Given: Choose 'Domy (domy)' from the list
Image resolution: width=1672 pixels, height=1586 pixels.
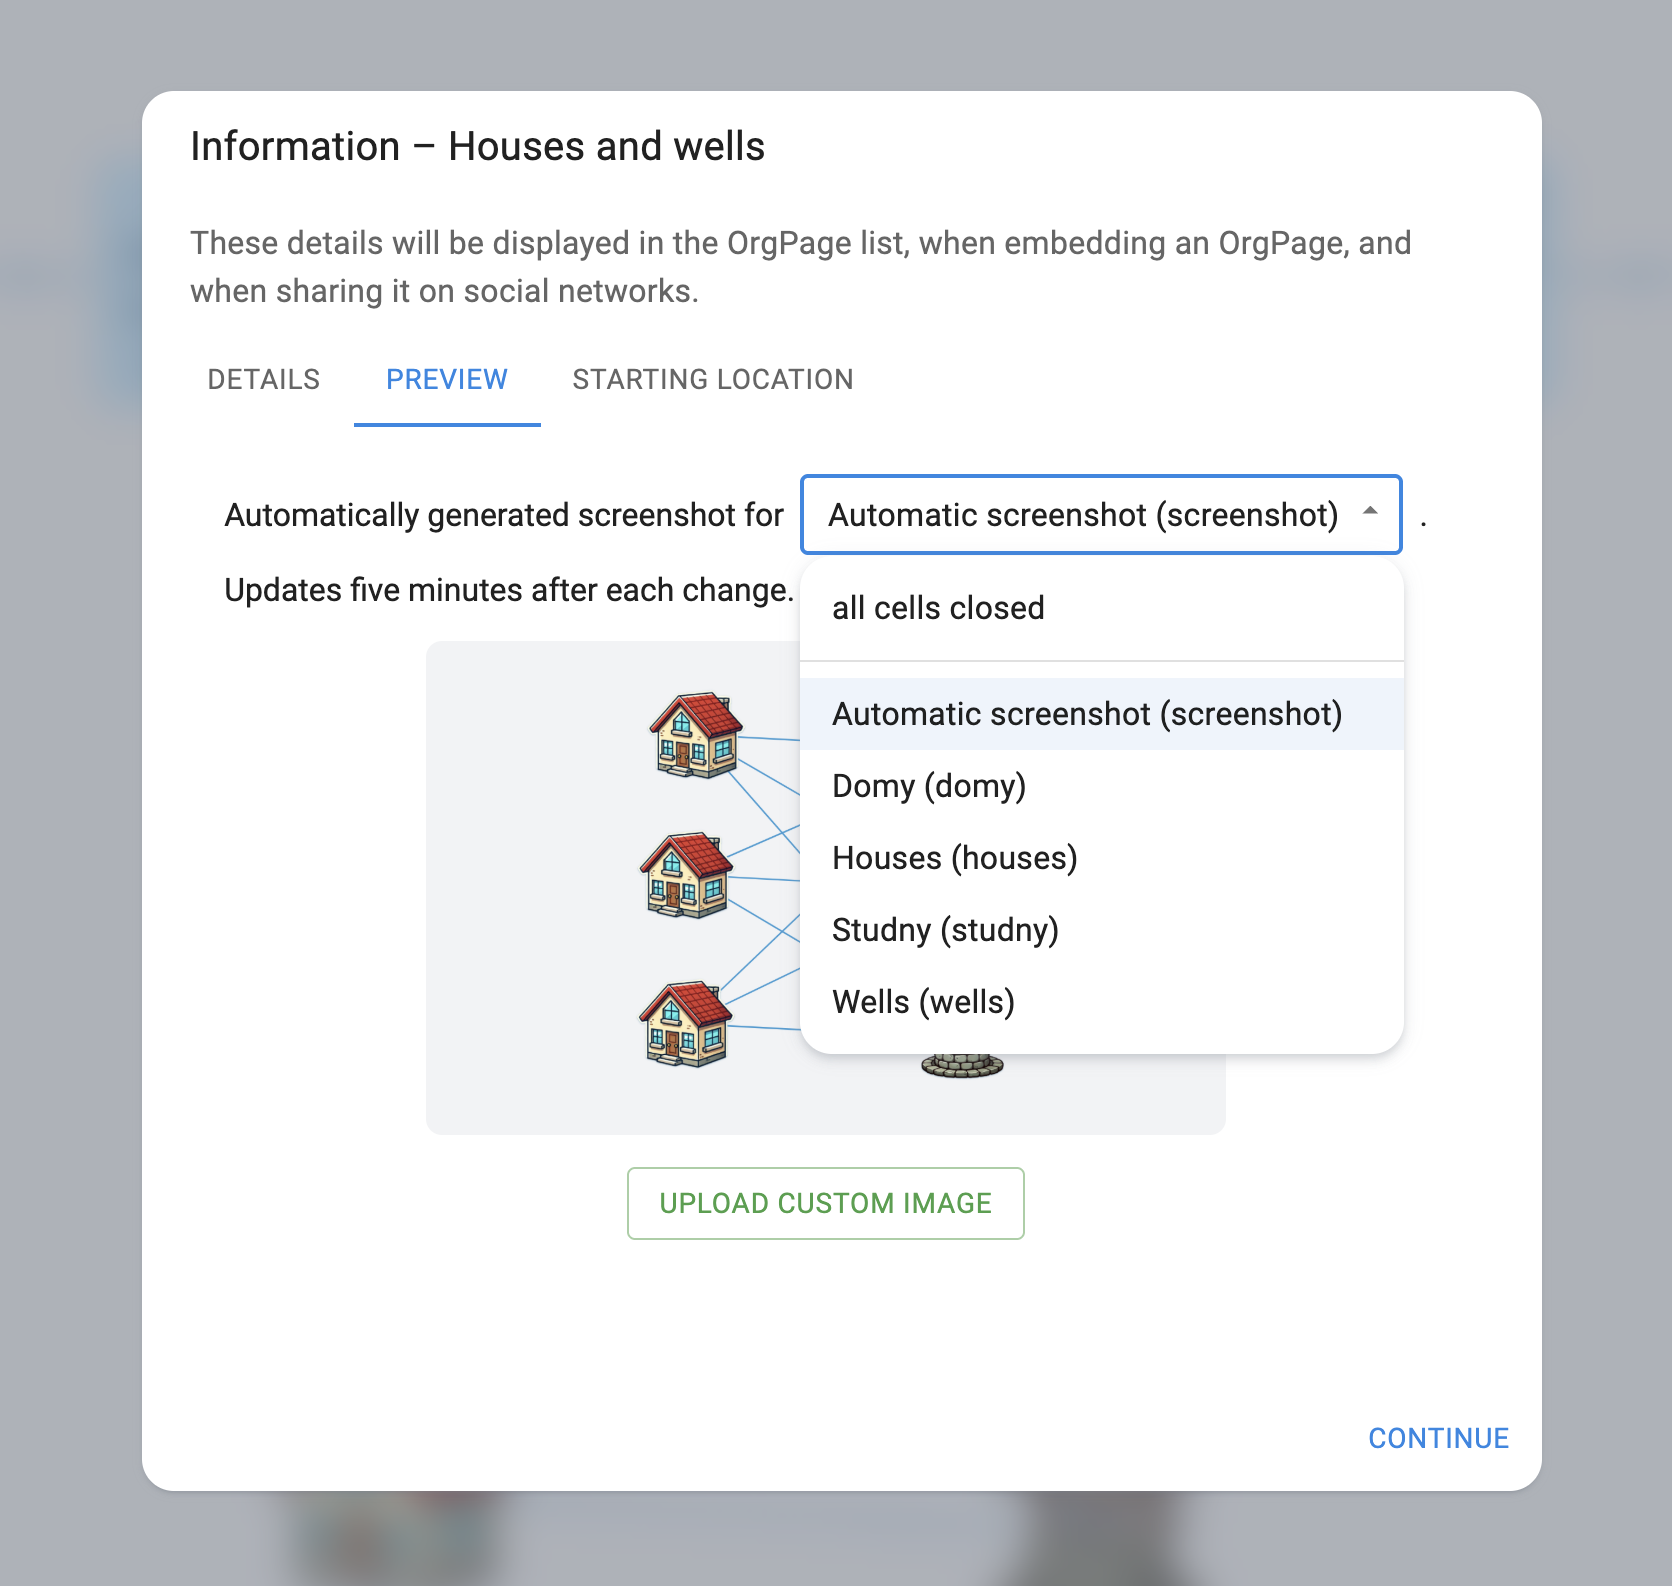Looking at the screenshot, I should (x=928, y=786).
